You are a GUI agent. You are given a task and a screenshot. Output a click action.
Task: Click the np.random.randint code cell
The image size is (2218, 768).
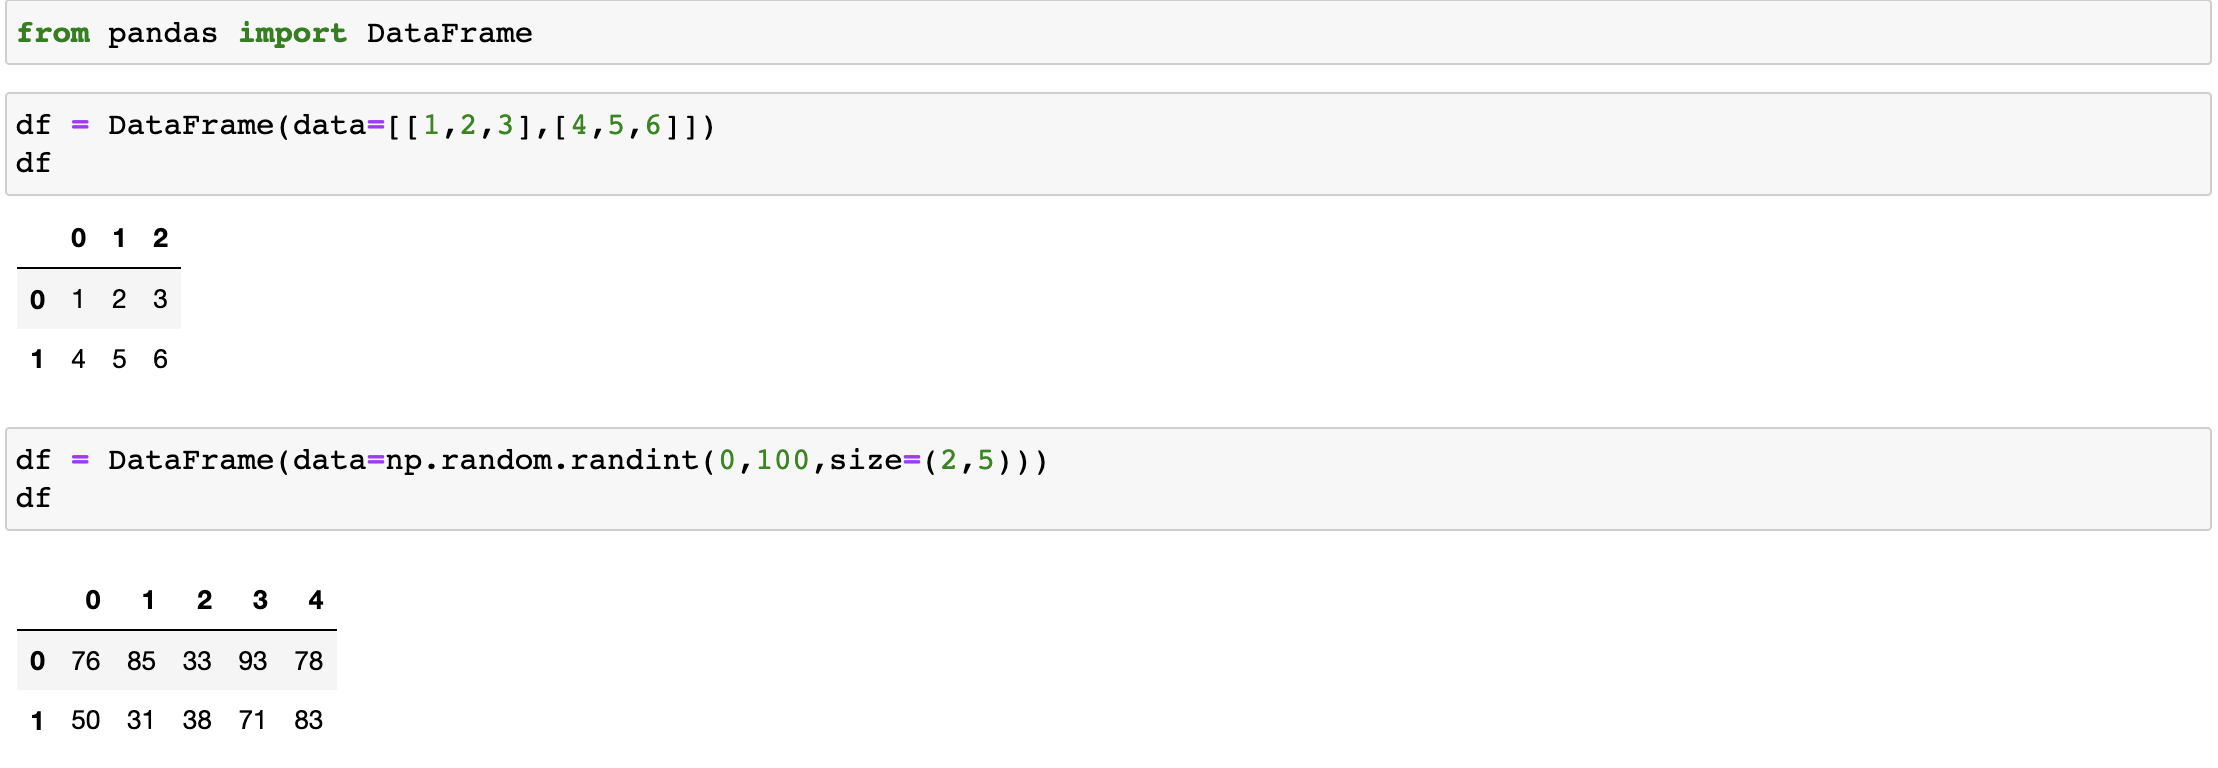pyautogui.click(x=1108, y=479)
